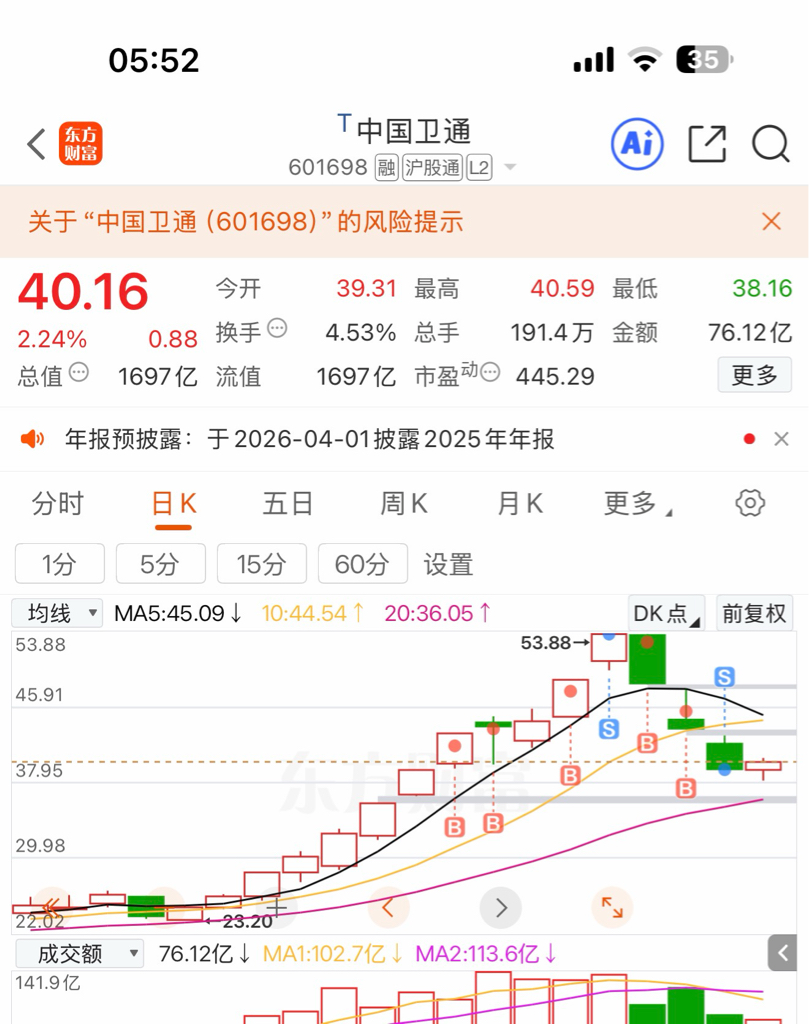Switch to the 月K tab
This screenshot has height=1024, width=809.
[x=520, y=504]
